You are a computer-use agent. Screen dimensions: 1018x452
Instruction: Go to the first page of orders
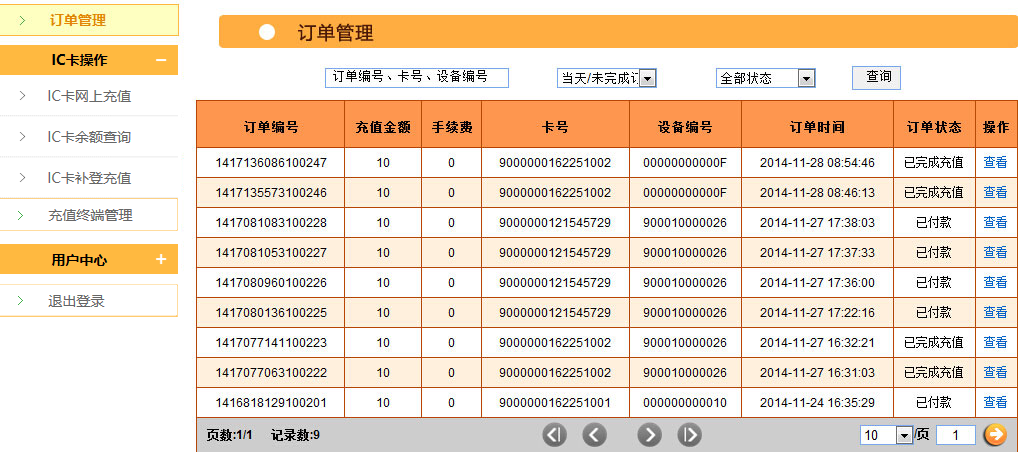(x=555, y=435)
